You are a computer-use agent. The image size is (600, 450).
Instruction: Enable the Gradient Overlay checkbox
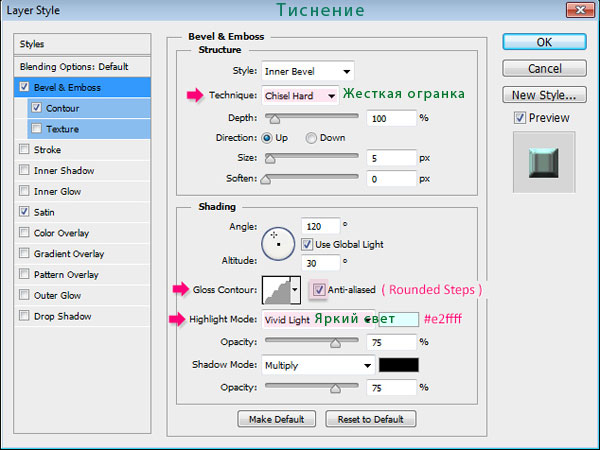(x=24, y=253)
